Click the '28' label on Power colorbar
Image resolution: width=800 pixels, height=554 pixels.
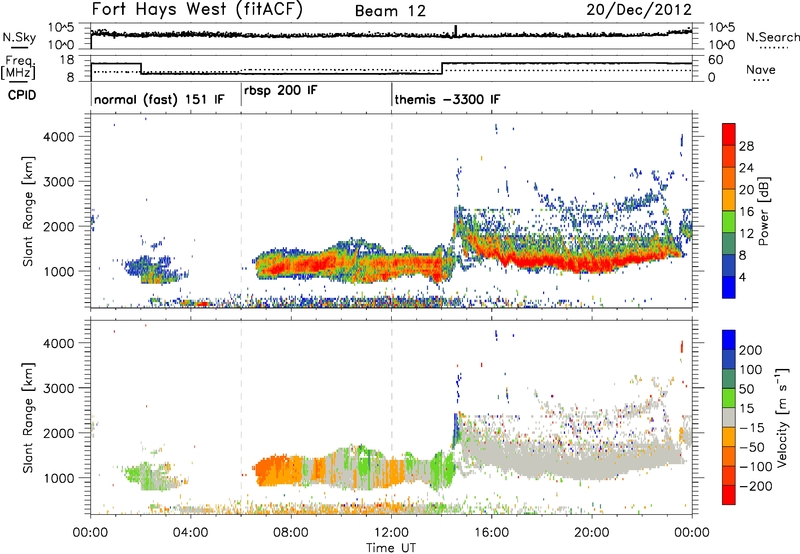click(746, 146)
